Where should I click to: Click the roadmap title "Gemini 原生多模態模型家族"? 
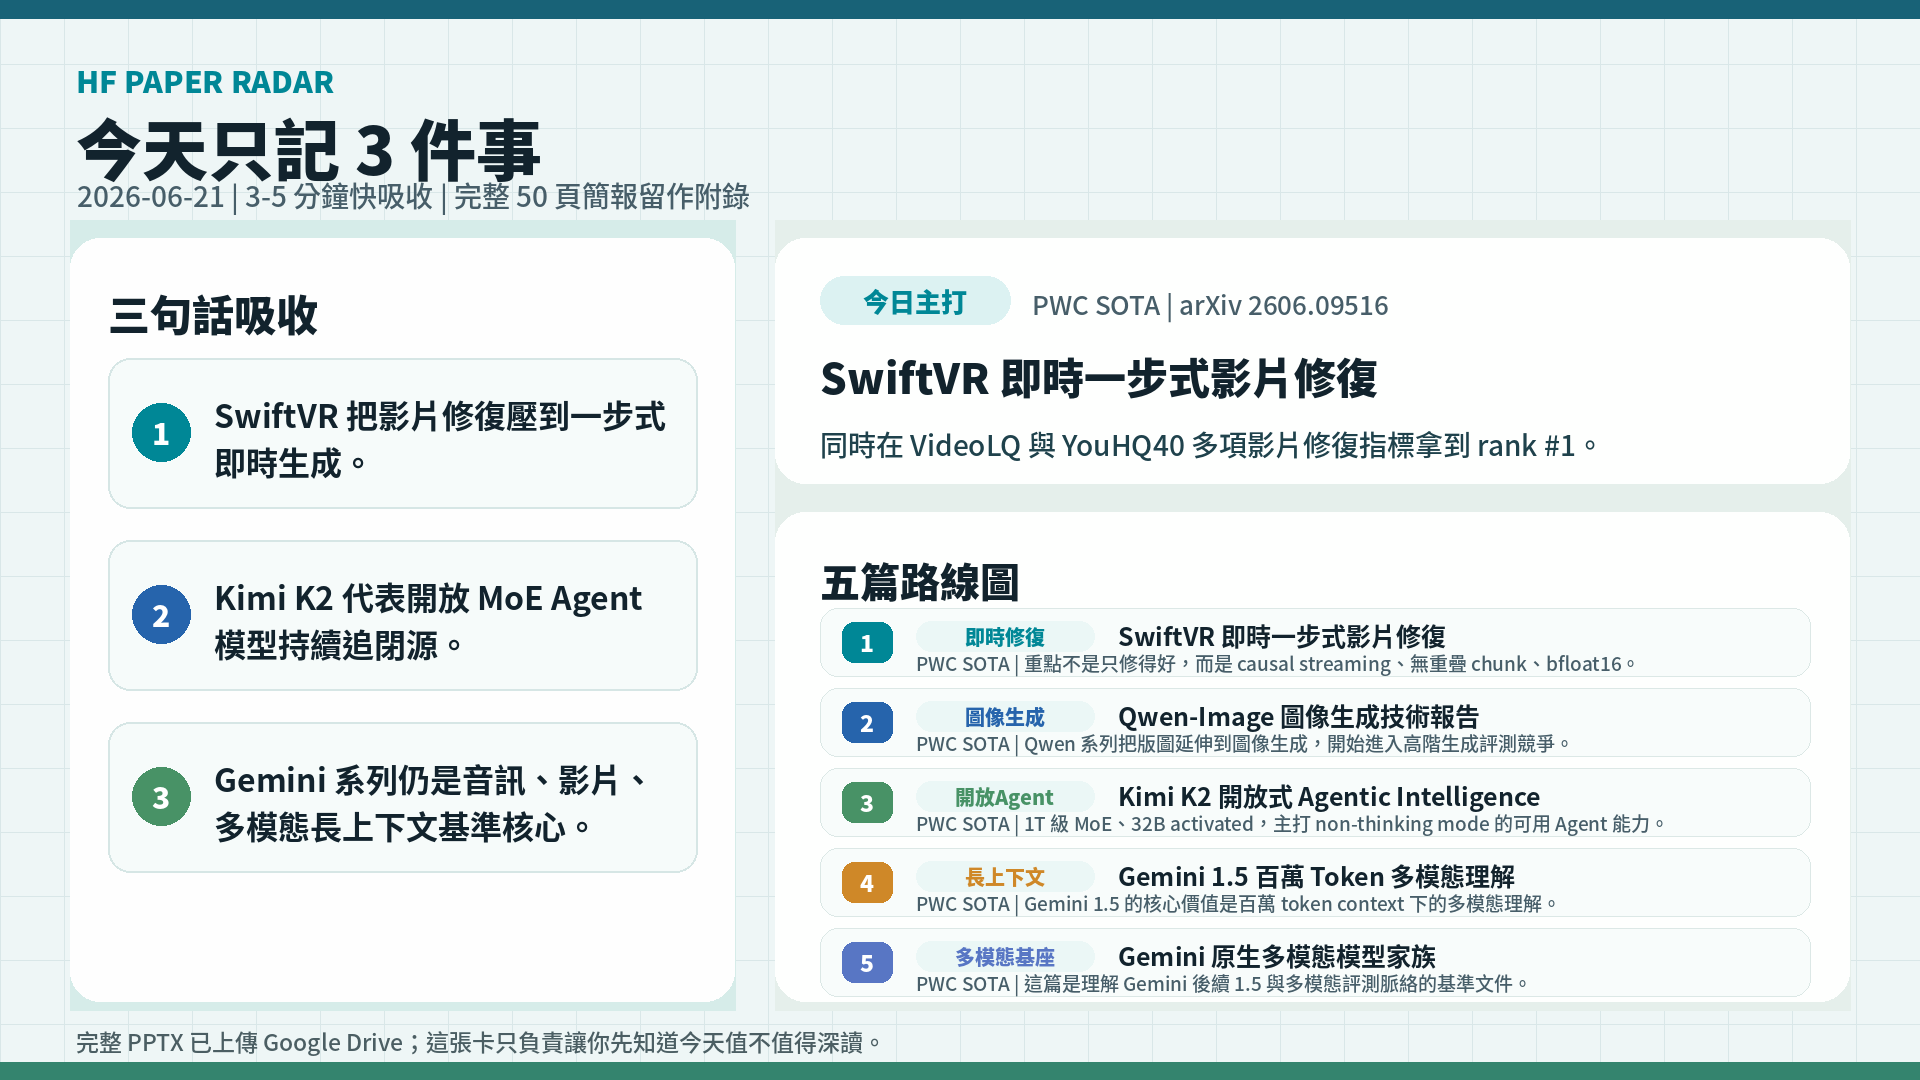coord(1277,957)
